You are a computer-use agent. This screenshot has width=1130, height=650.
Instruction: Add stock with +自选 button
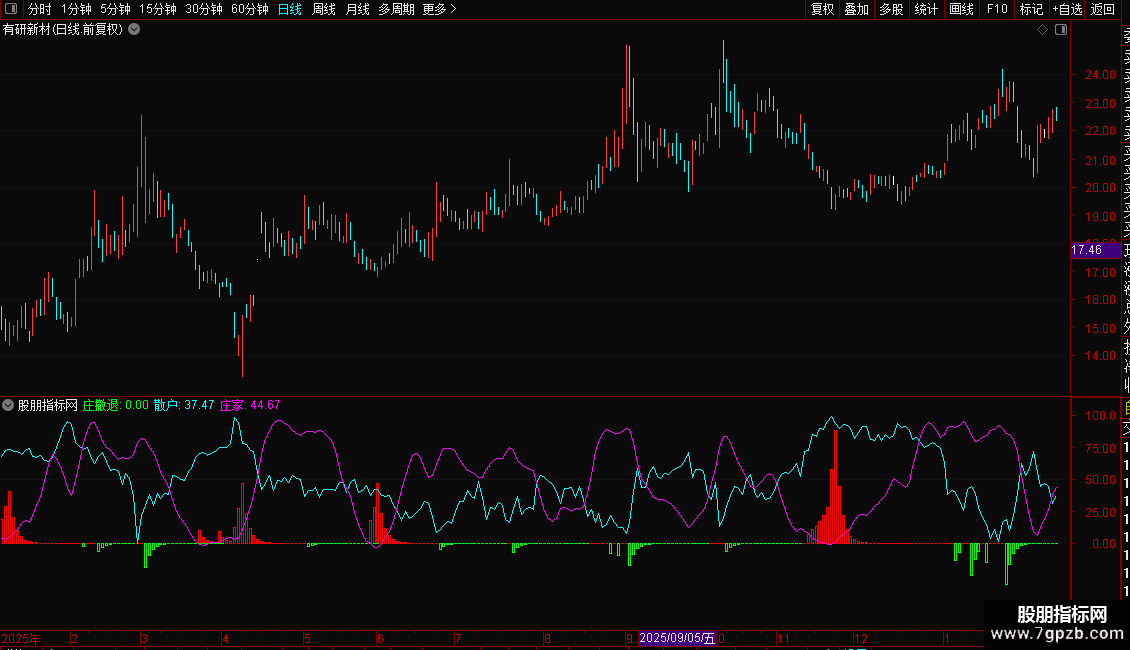click(x=1068, y=9)
